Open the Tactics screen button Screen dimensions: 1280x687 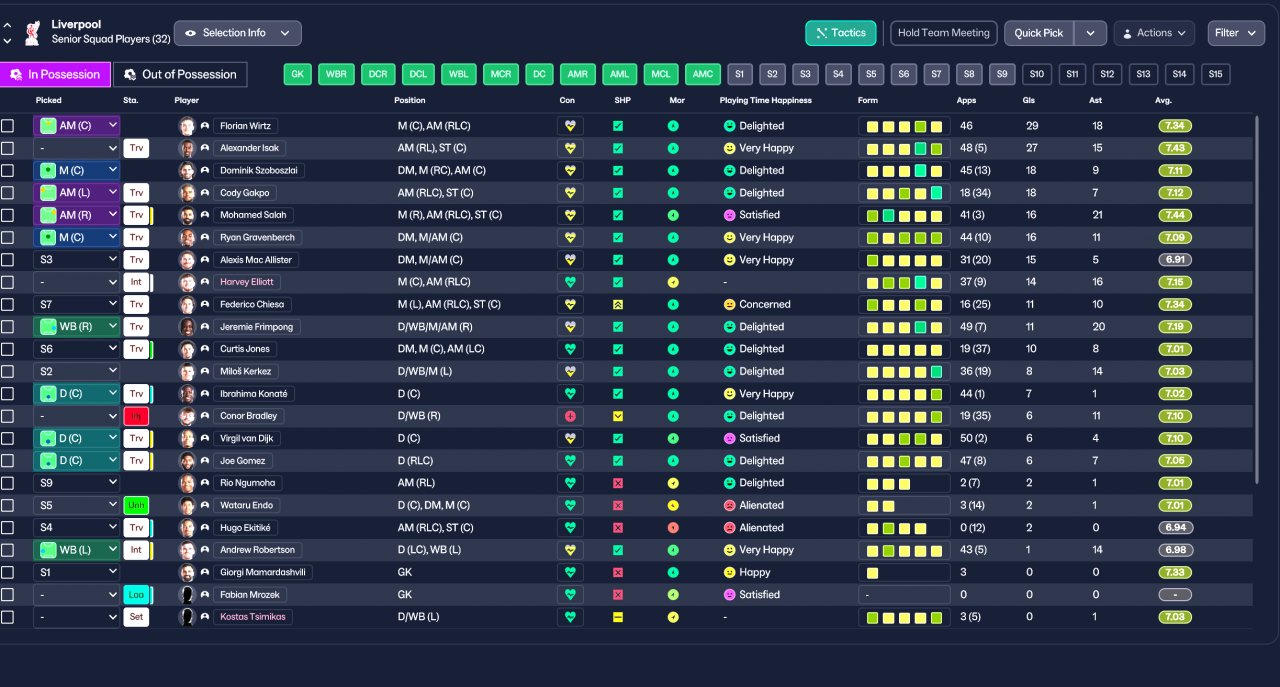tap(841, 33)
